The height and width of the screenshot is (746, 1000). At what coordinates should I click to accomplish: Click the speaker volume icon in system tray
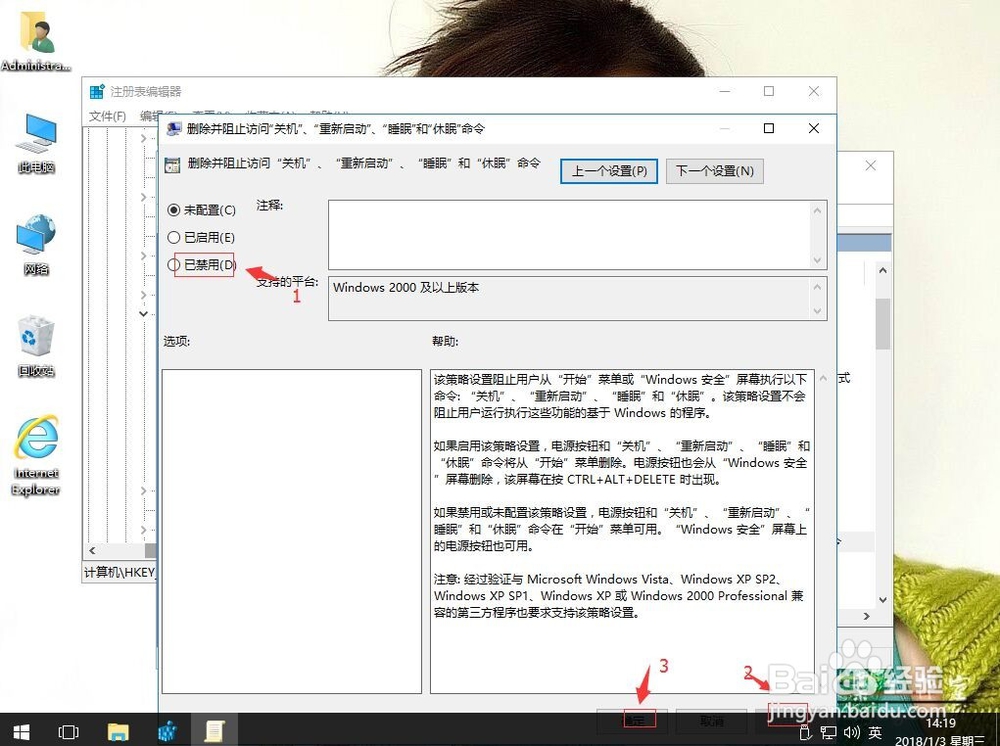pyautogui.click(x=851, y=732)
